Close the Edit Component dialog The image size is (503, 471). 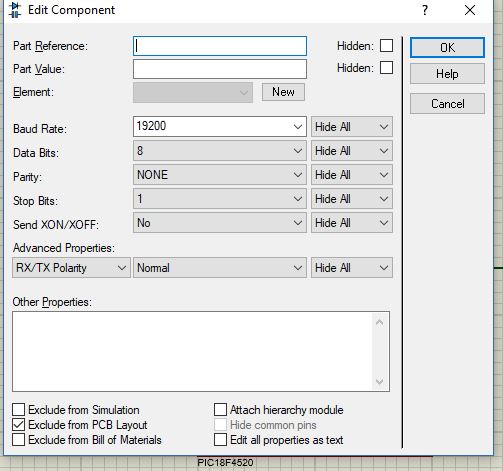point(470,10)
